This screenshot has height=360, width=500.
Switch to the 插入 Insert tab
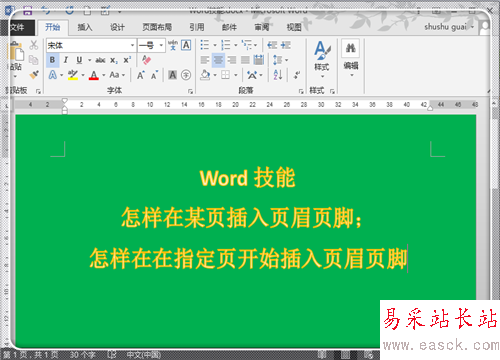[85, 27]
